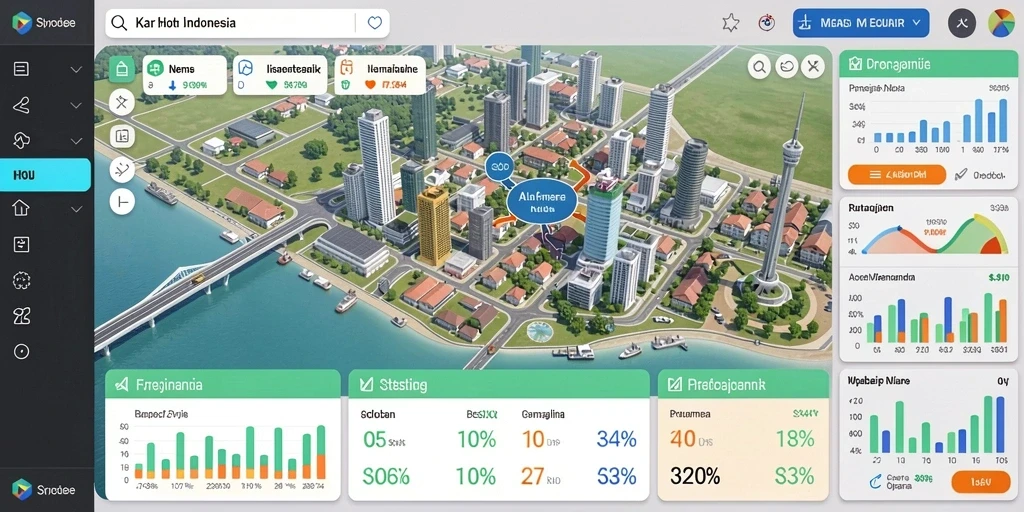Click the magnifier icon at the map's top right

point(759,67)
